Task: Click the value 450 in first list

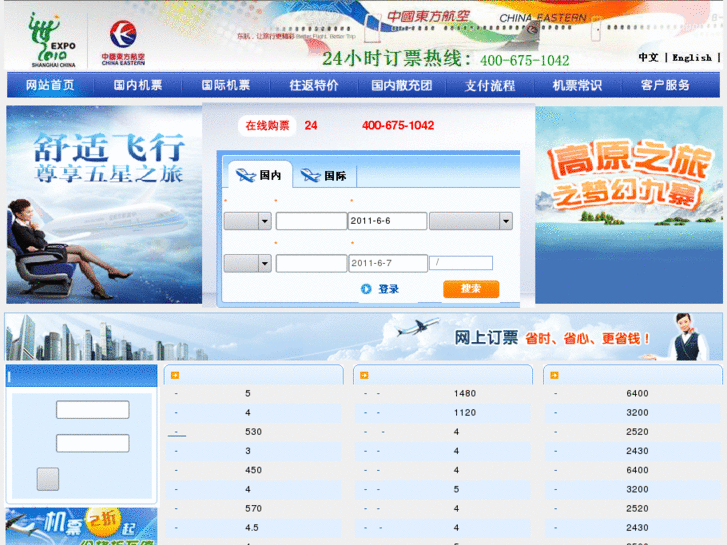Action: click(x=254, y=470)
